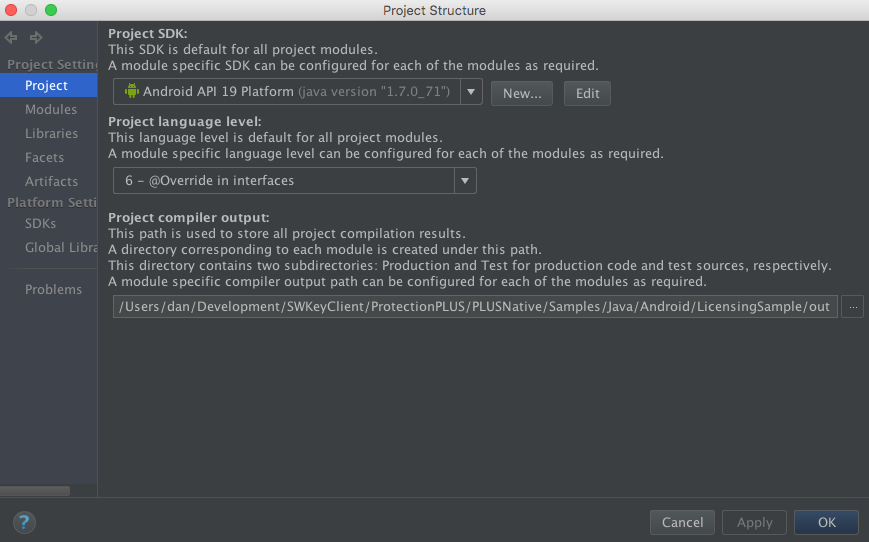This screenshot has height=542, width=869.
Task: Go to Artifacts in Project Settings
Action: pyautogui.click(x=52, y=181)
